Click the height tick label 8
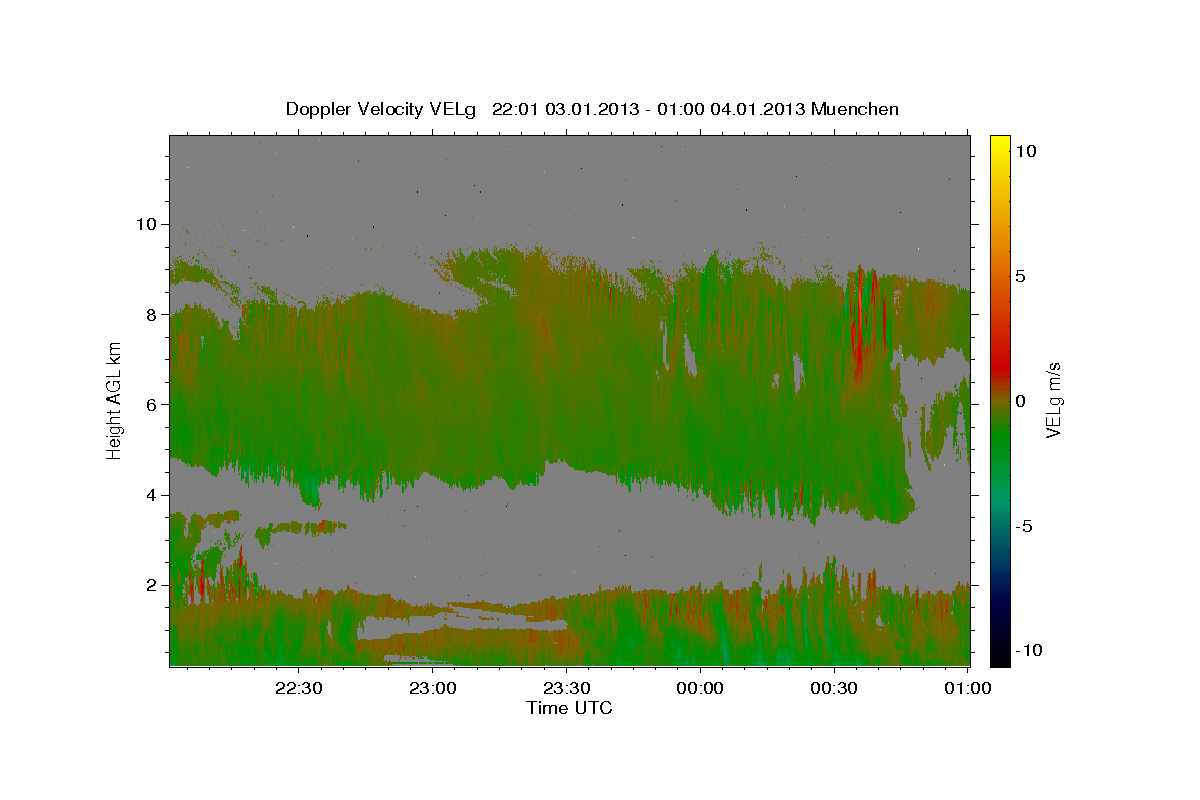This screenshot has height=800, width=1200. [x=154, y=314]
